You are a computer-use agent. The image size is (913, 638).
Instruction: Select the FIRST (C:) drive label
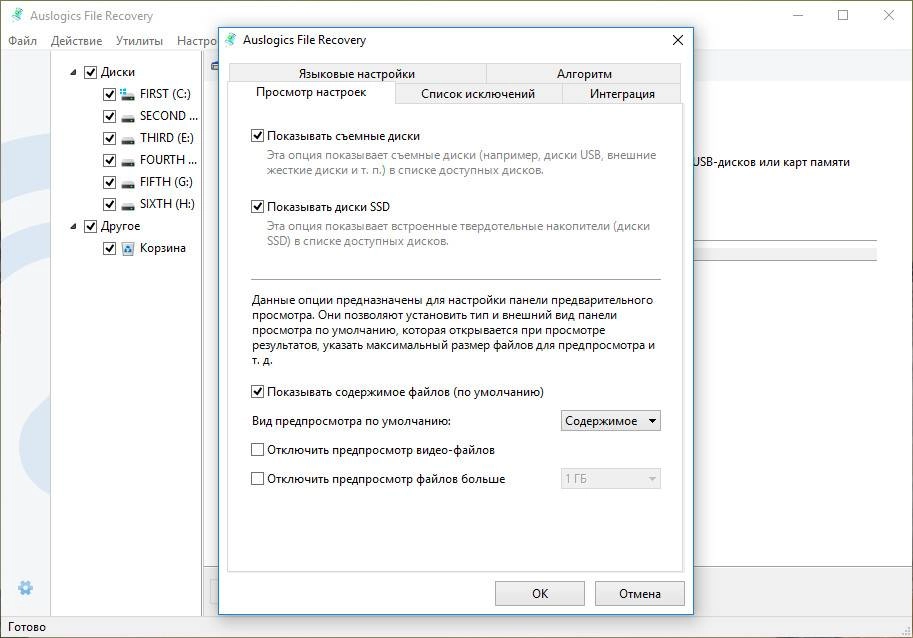click(x=165, y=94)
